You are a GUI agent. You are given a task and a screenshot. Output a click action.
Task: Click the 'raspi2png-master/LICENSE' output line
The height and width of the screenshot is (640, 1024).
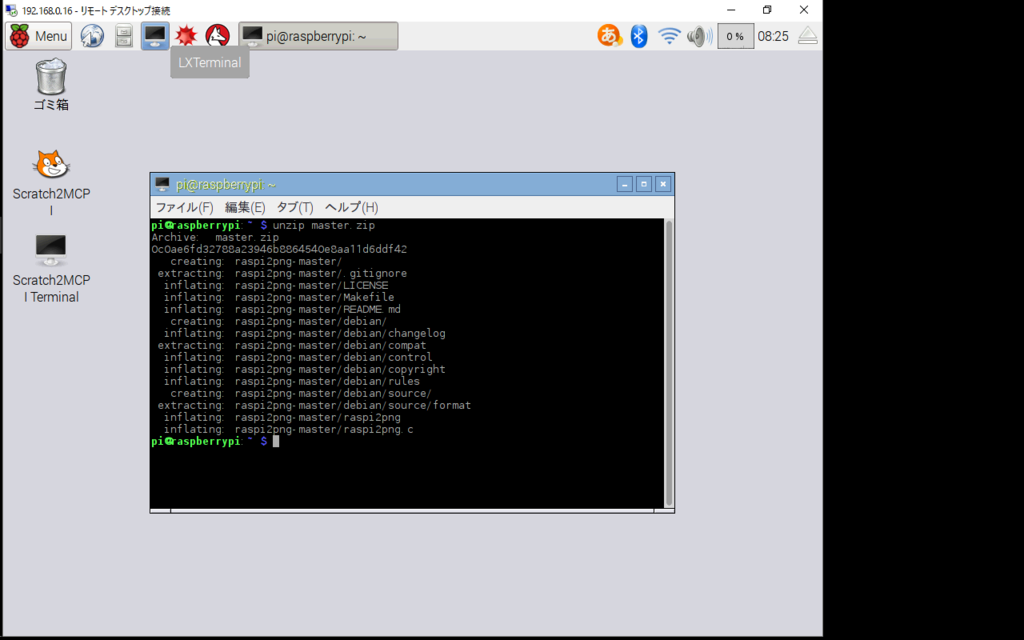(312, 285)
